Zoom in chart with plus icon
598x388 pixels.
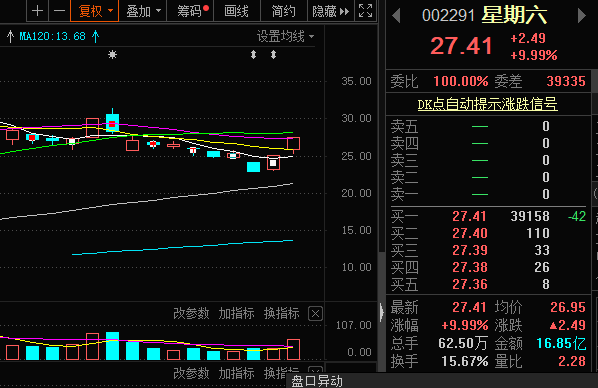(37, 11)
